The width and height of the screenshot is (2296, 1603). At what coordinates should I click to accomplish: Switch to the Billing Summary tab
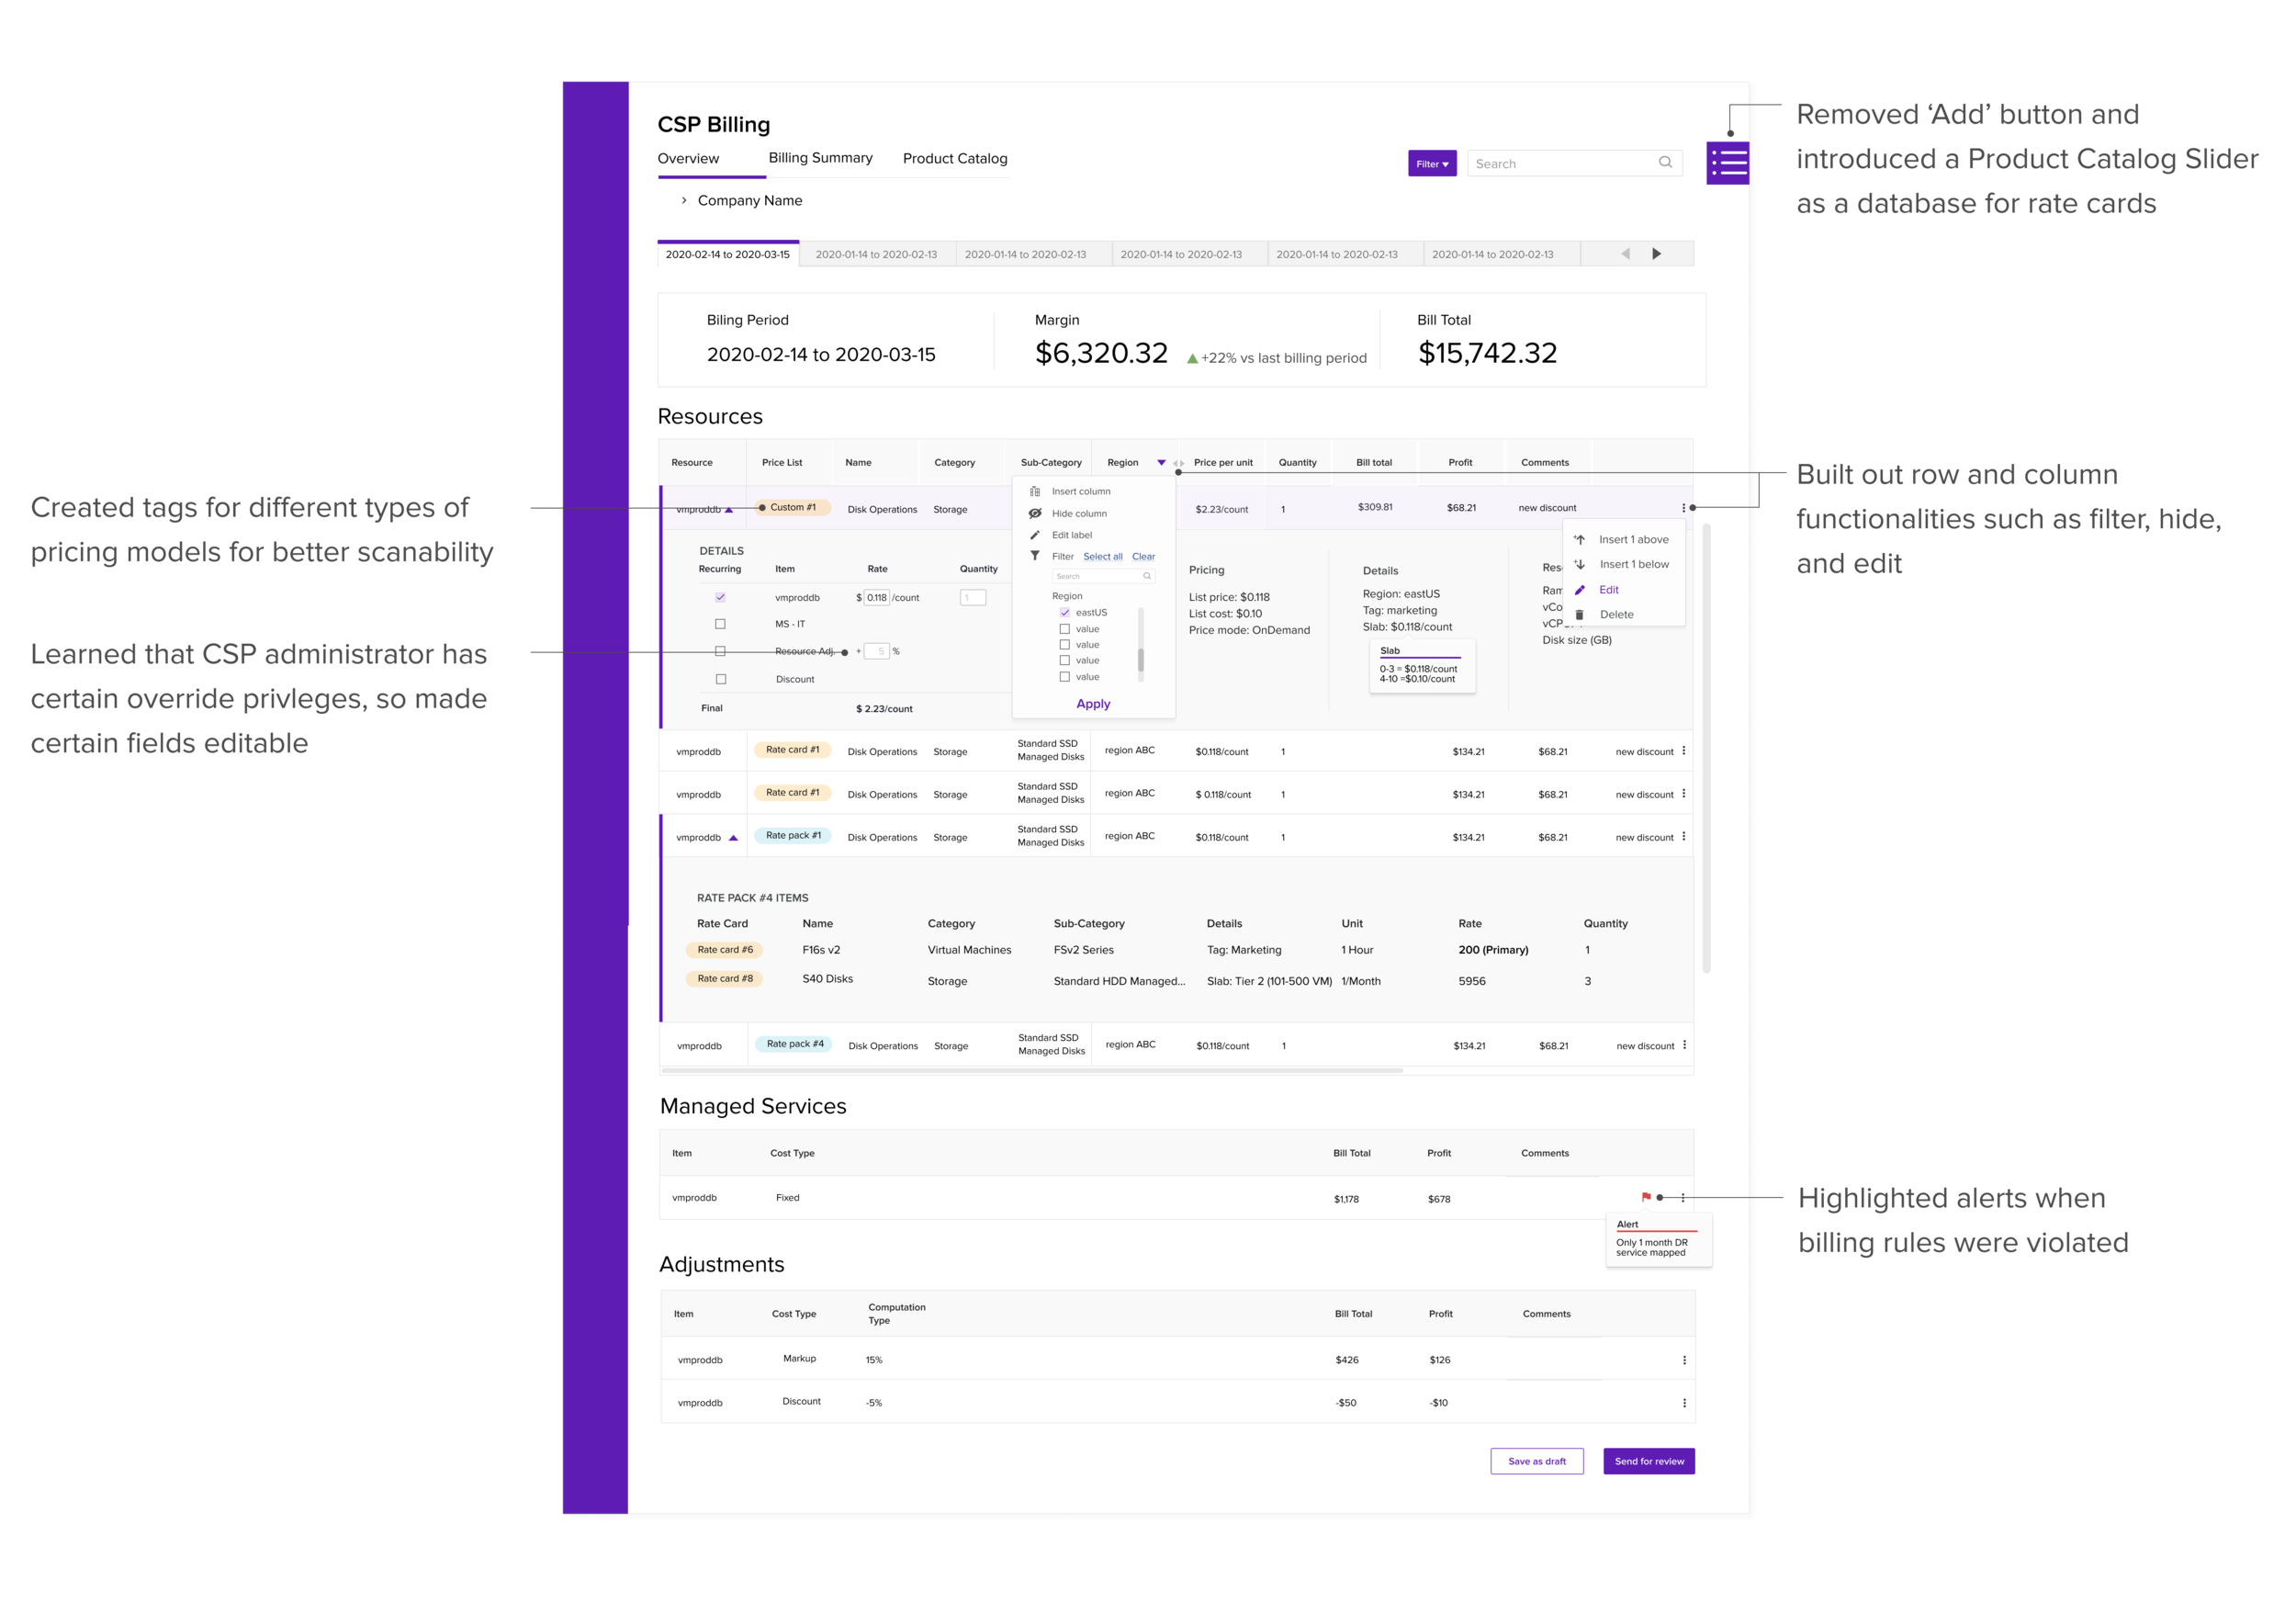pyautogui.click(x=820, y=158)
